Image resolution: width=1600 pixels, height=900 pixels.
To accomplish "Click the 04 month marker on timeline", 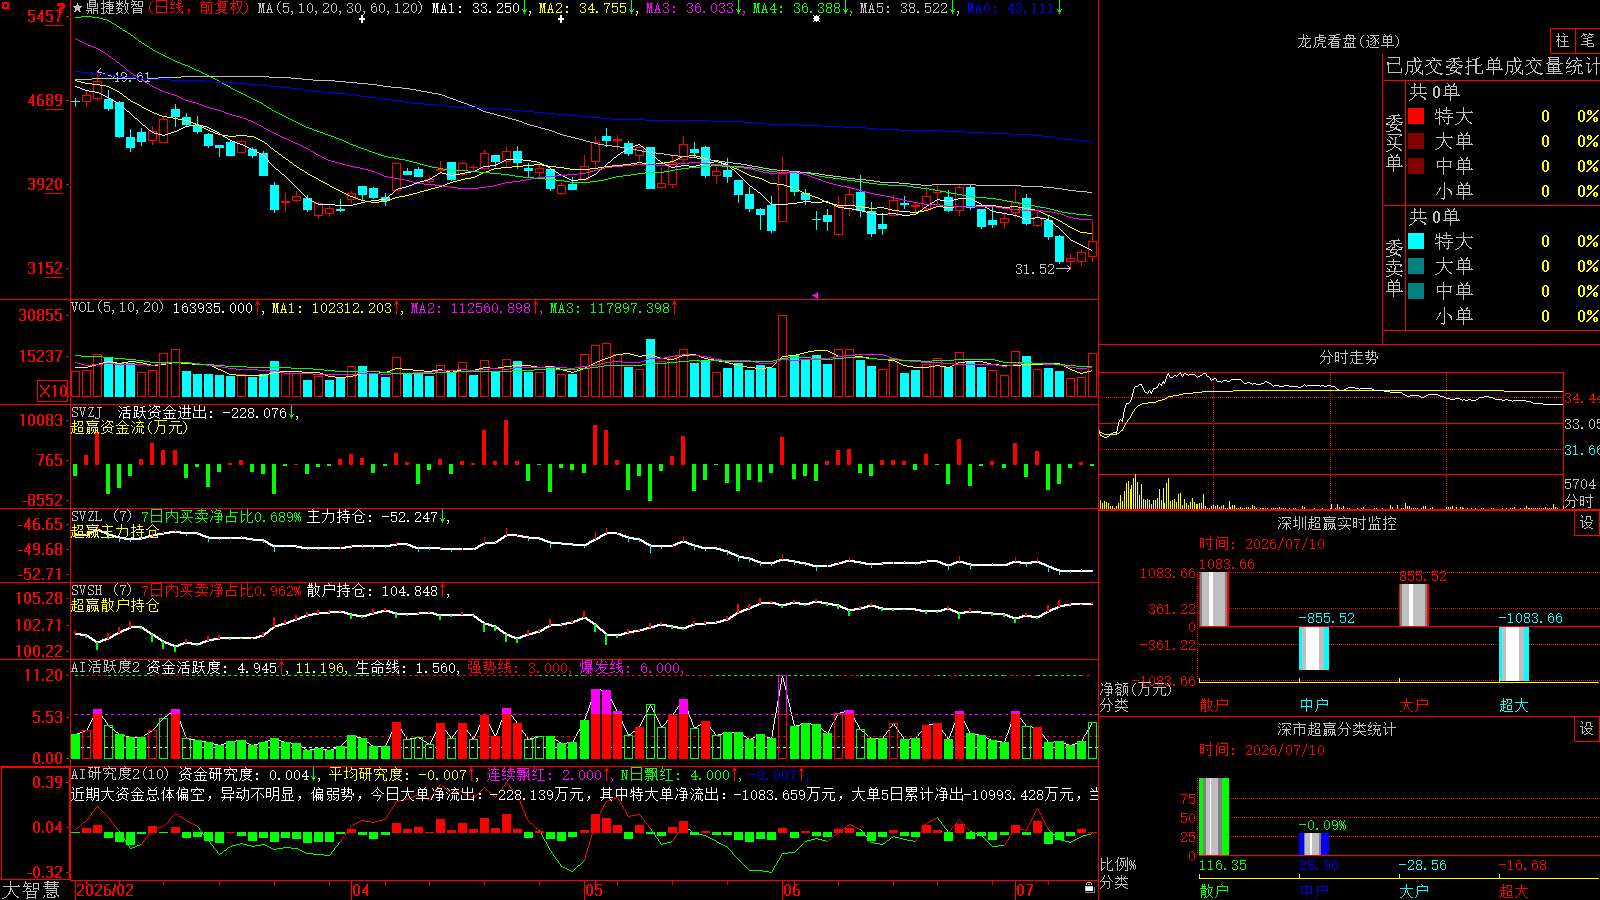I will (x=361, y=890).
